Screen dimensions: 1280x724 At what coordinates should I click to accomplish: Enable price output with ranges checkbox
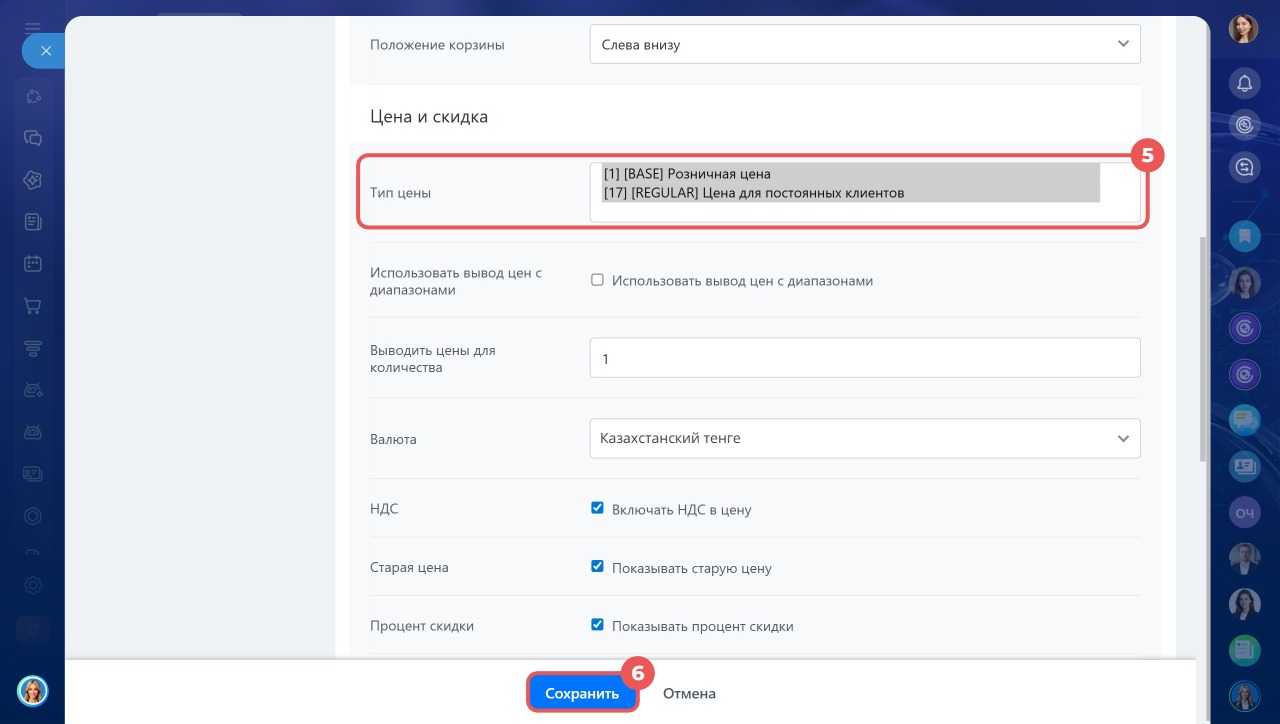597,281
